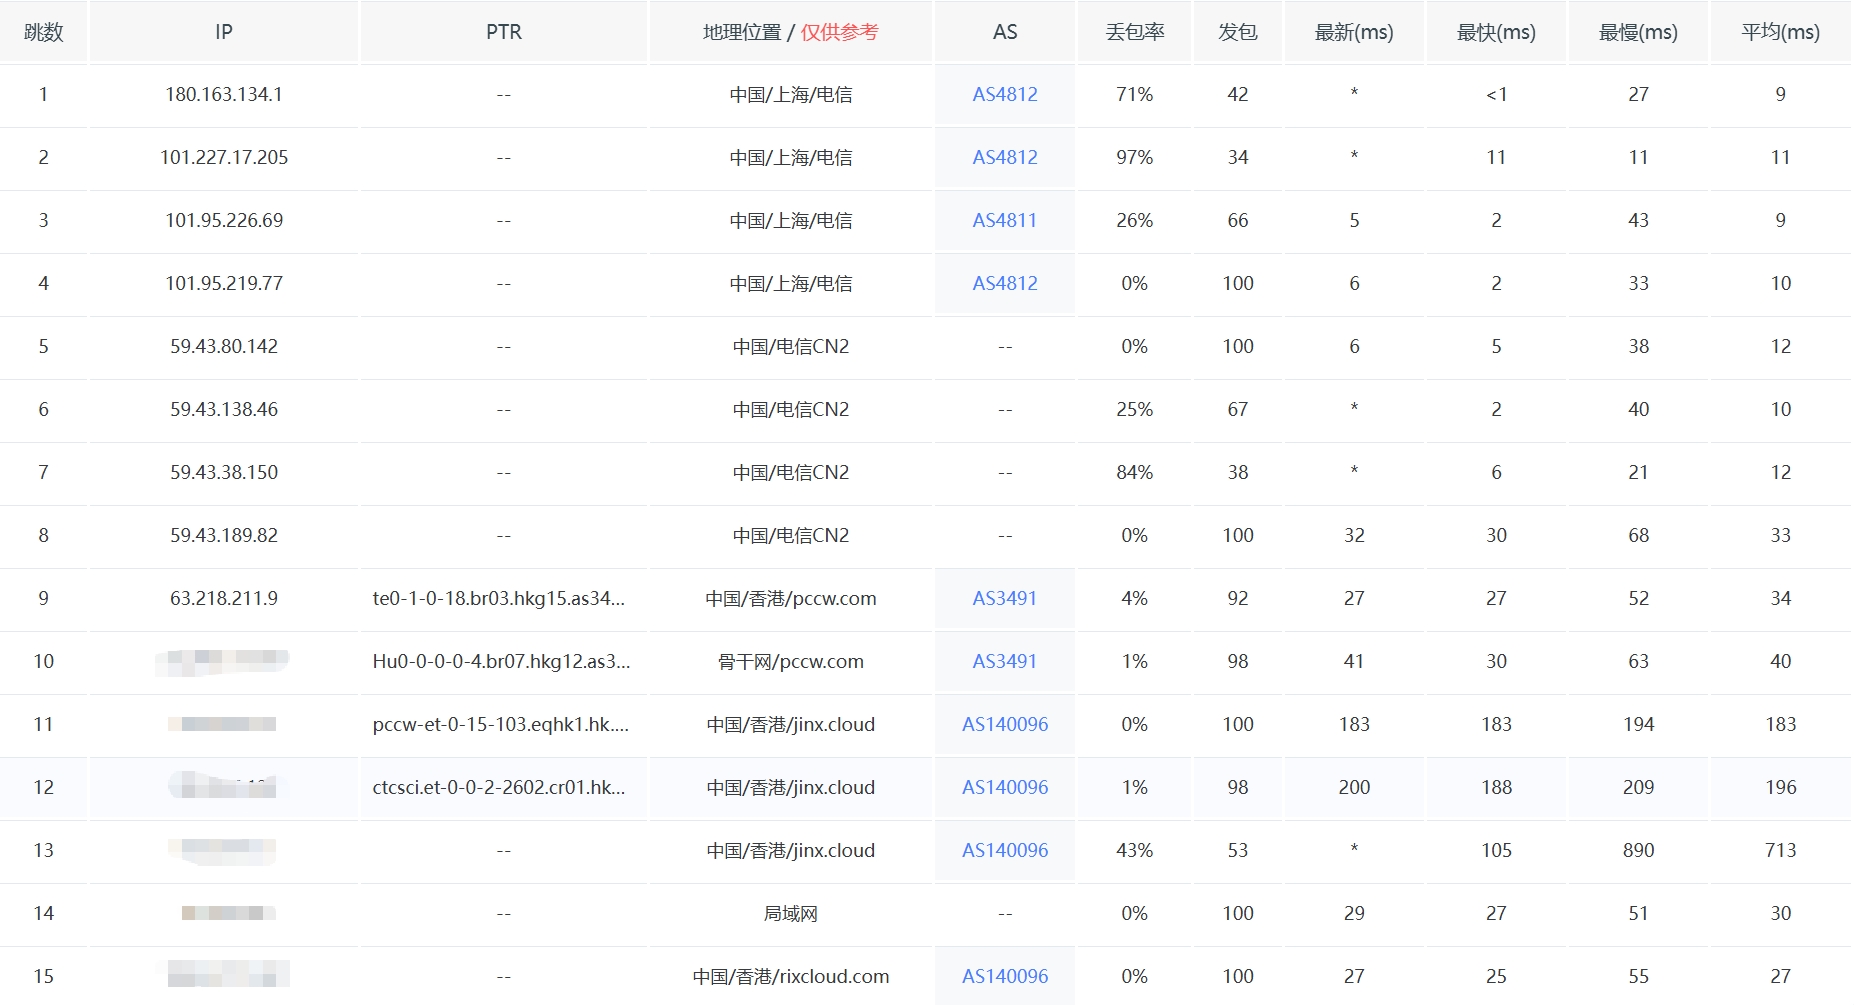
Task: Click the AS4812 link for hop 4
Action: tap(1003, 283)
